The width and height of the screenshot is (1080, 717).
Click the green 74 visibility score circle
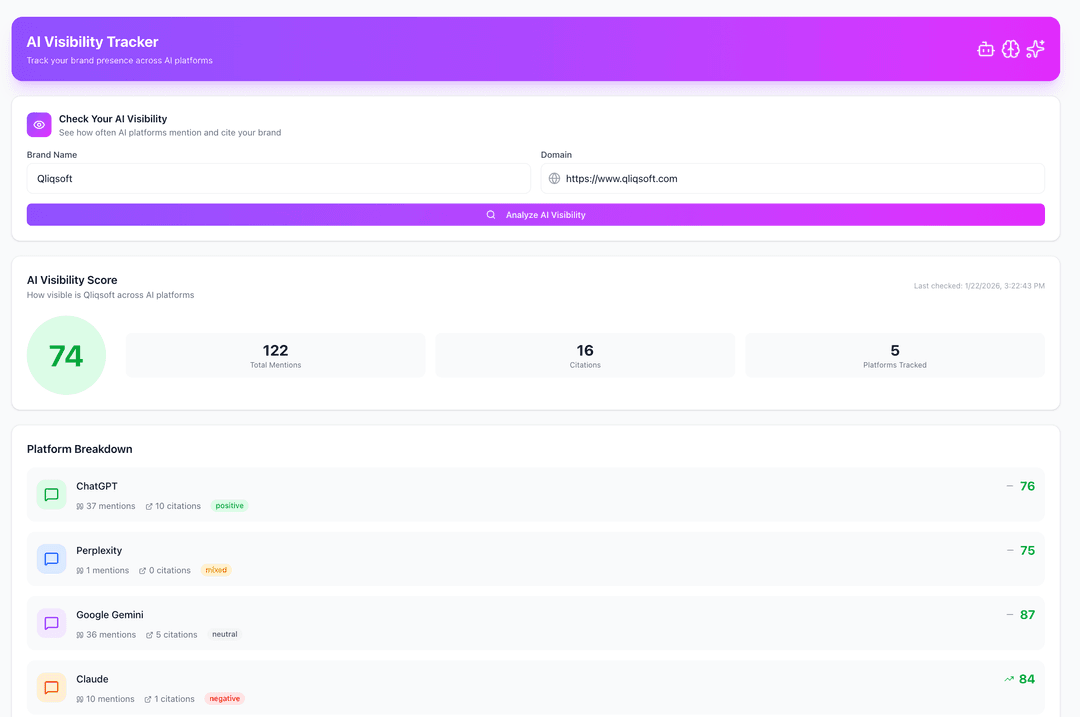[x=66, y=356]
